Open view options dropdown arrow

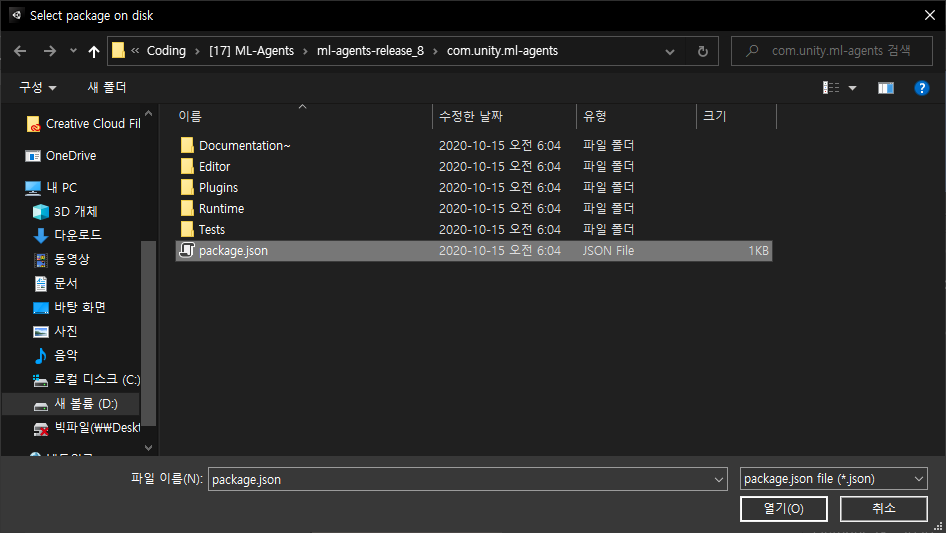[x=852, y=88]
